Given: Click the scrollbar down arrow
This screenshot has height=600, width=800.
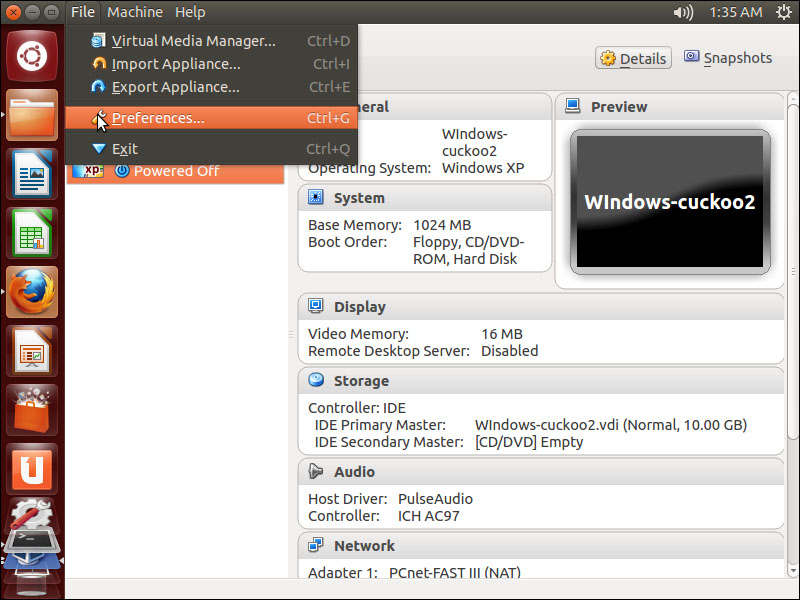Looking at the screenshot, I should [x=793, y=570].
